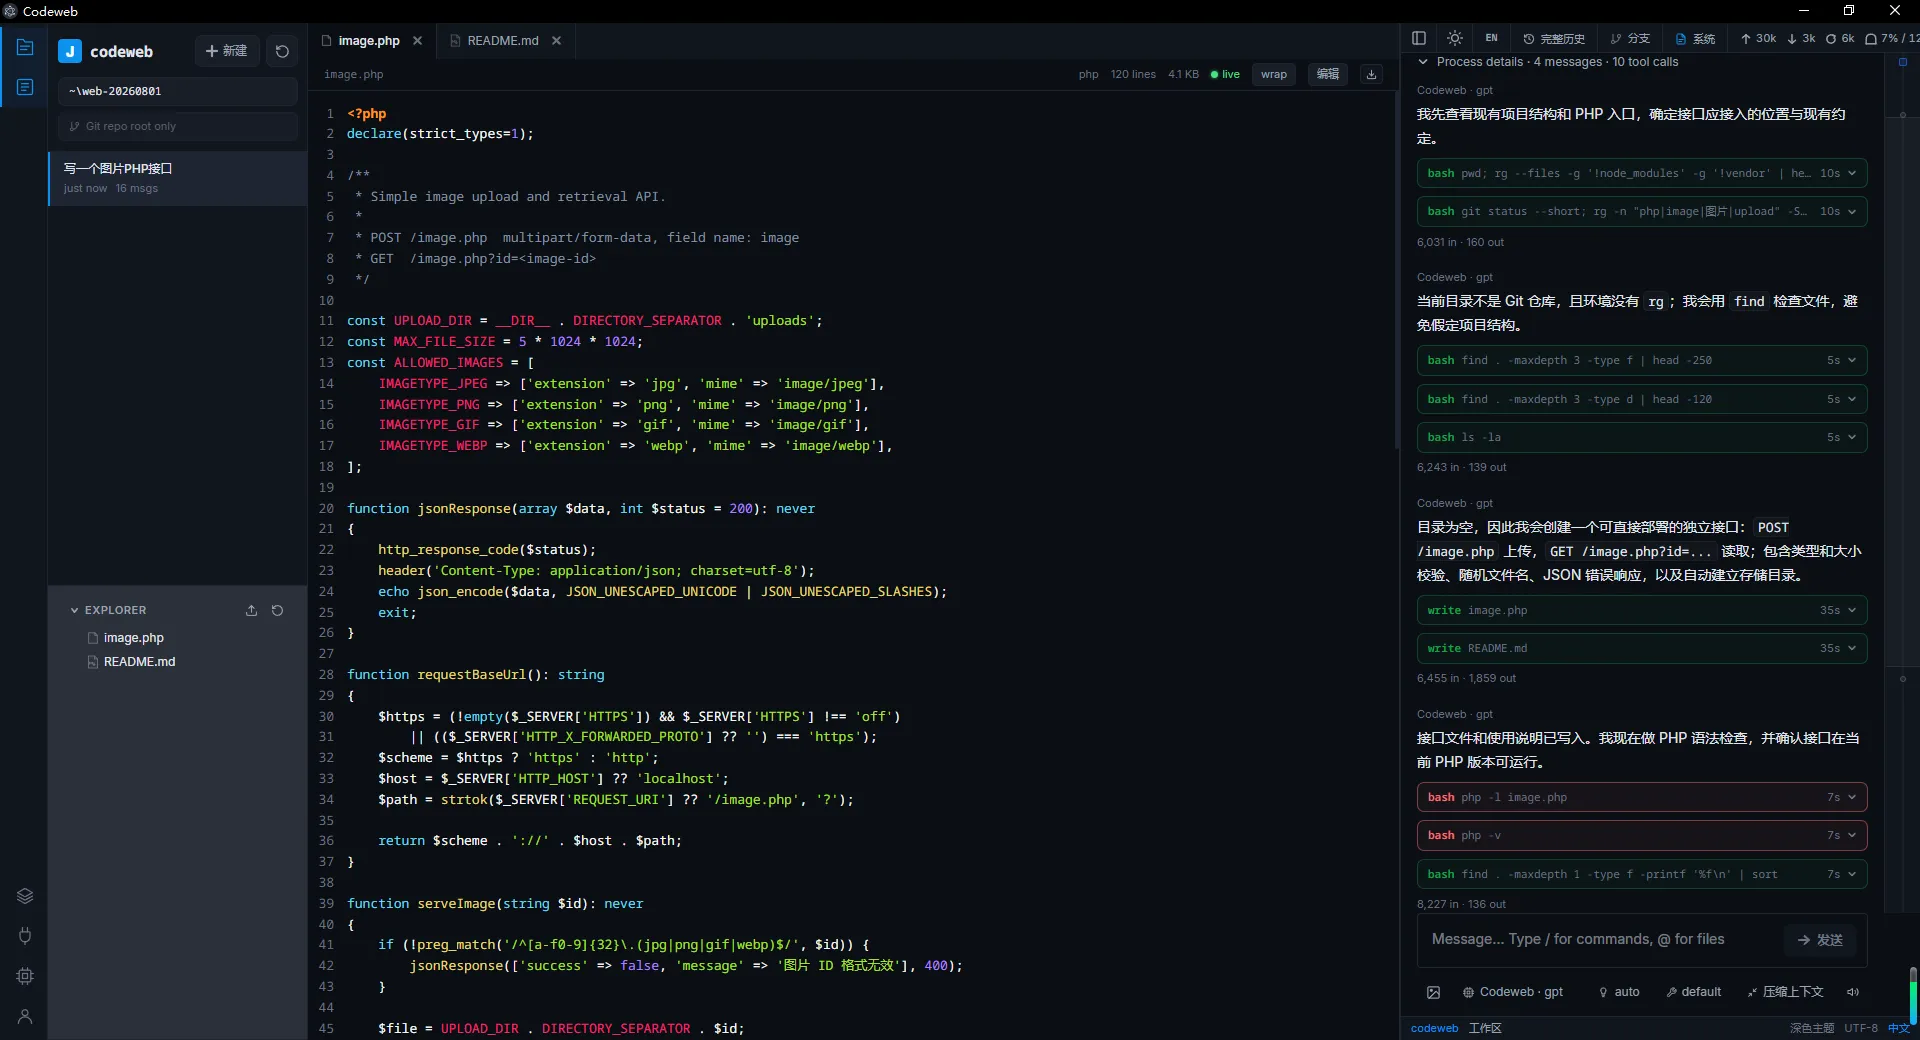The height and width of the screenshot is (1040, 1920).
Task: Focus the message input field
Action: click(x=1600, y=940)
